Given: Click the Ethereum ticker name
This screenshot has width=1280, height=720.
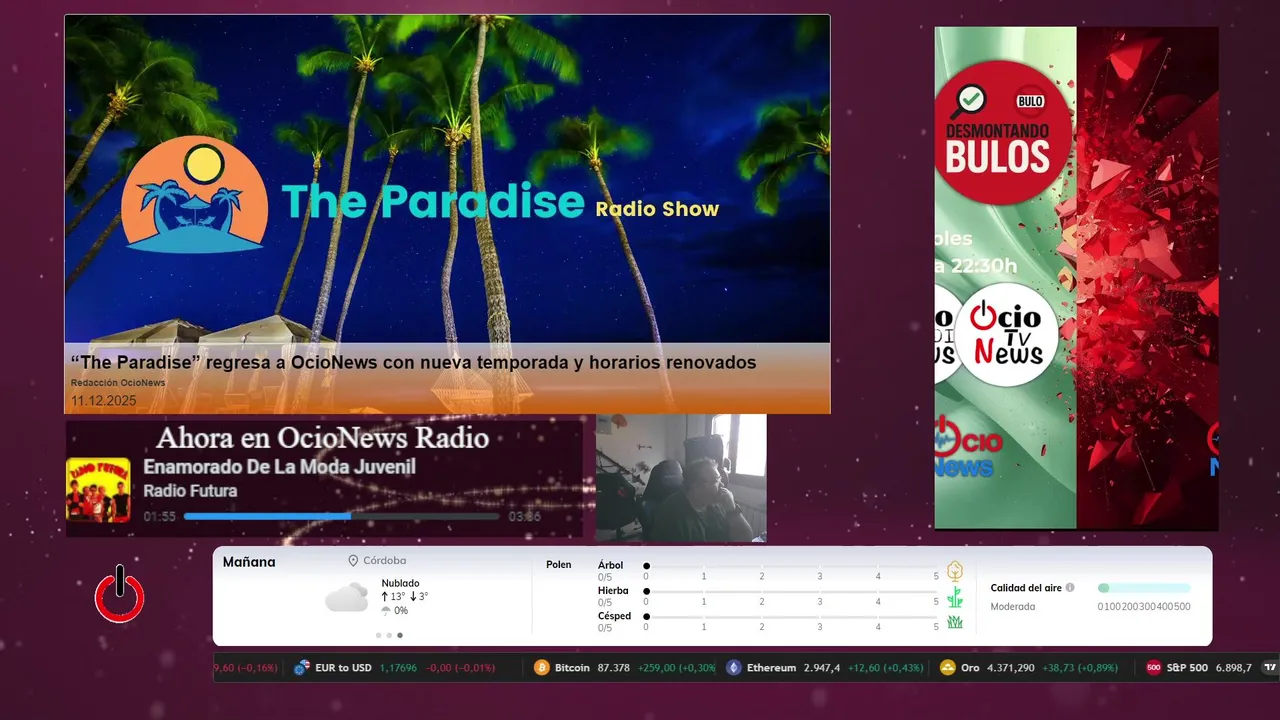Looking at the screenshot, I should click(772, 668).
